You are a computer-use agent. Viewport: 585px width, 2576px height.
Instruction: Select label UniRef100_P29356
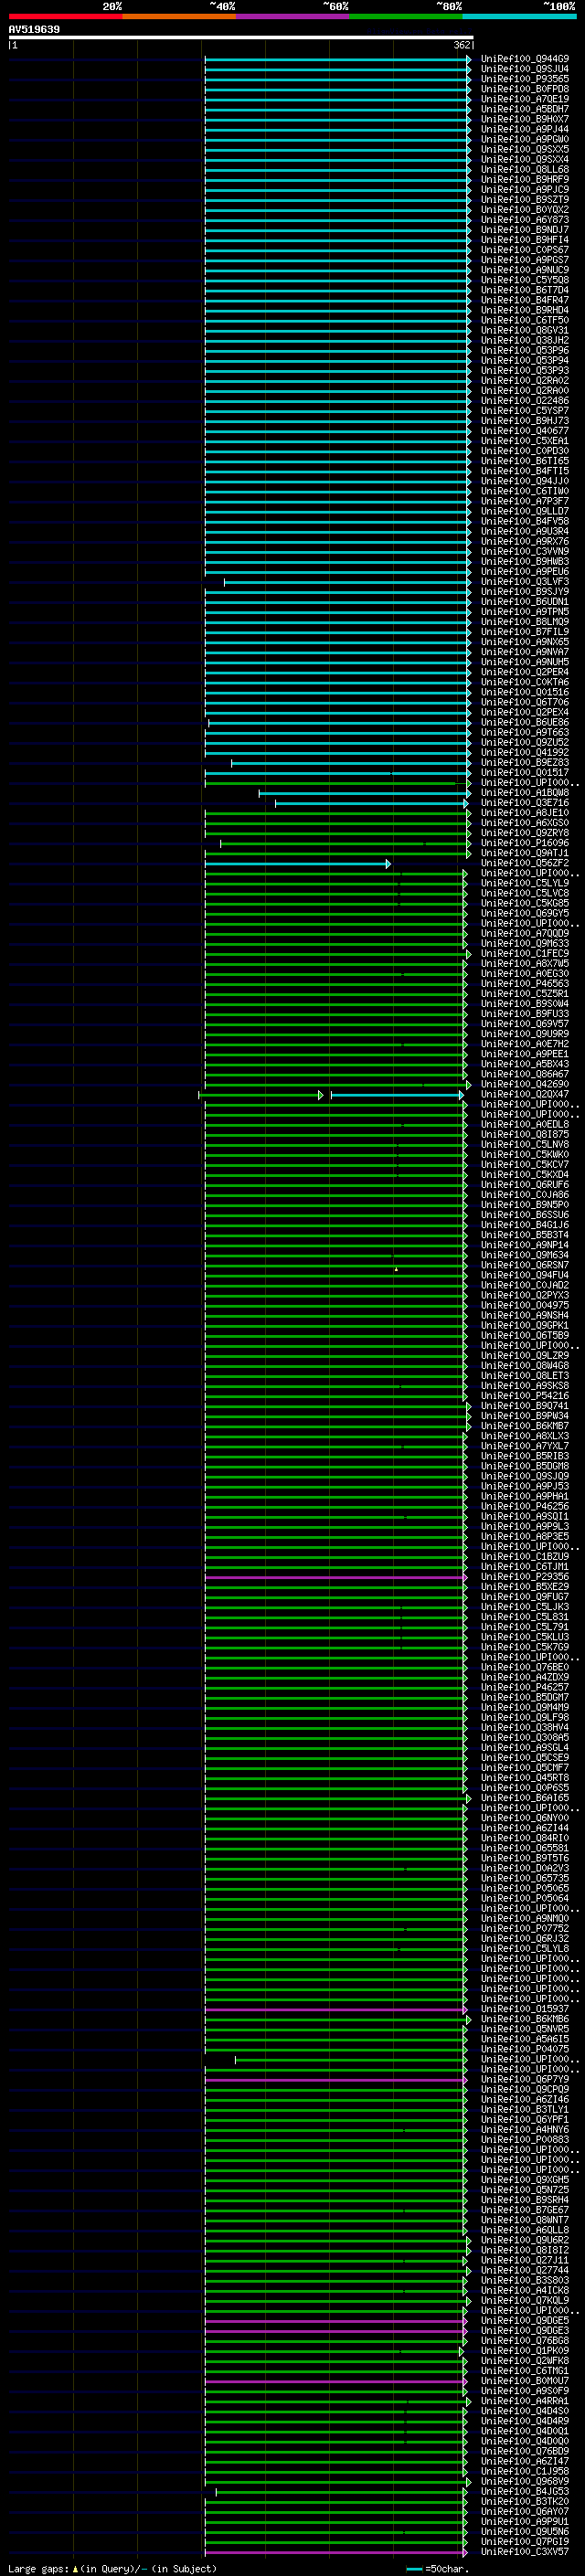click(525, 1577)
